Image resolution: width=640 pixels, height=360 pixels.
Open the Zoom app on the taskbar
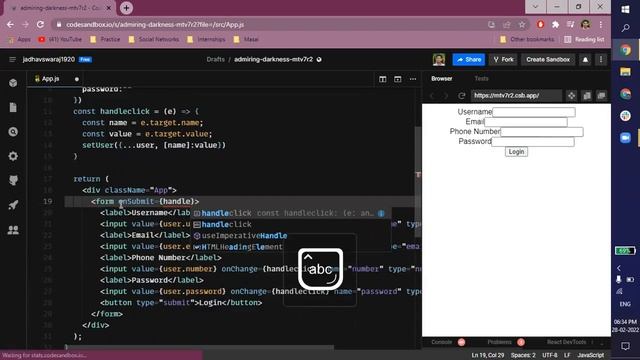625,138
